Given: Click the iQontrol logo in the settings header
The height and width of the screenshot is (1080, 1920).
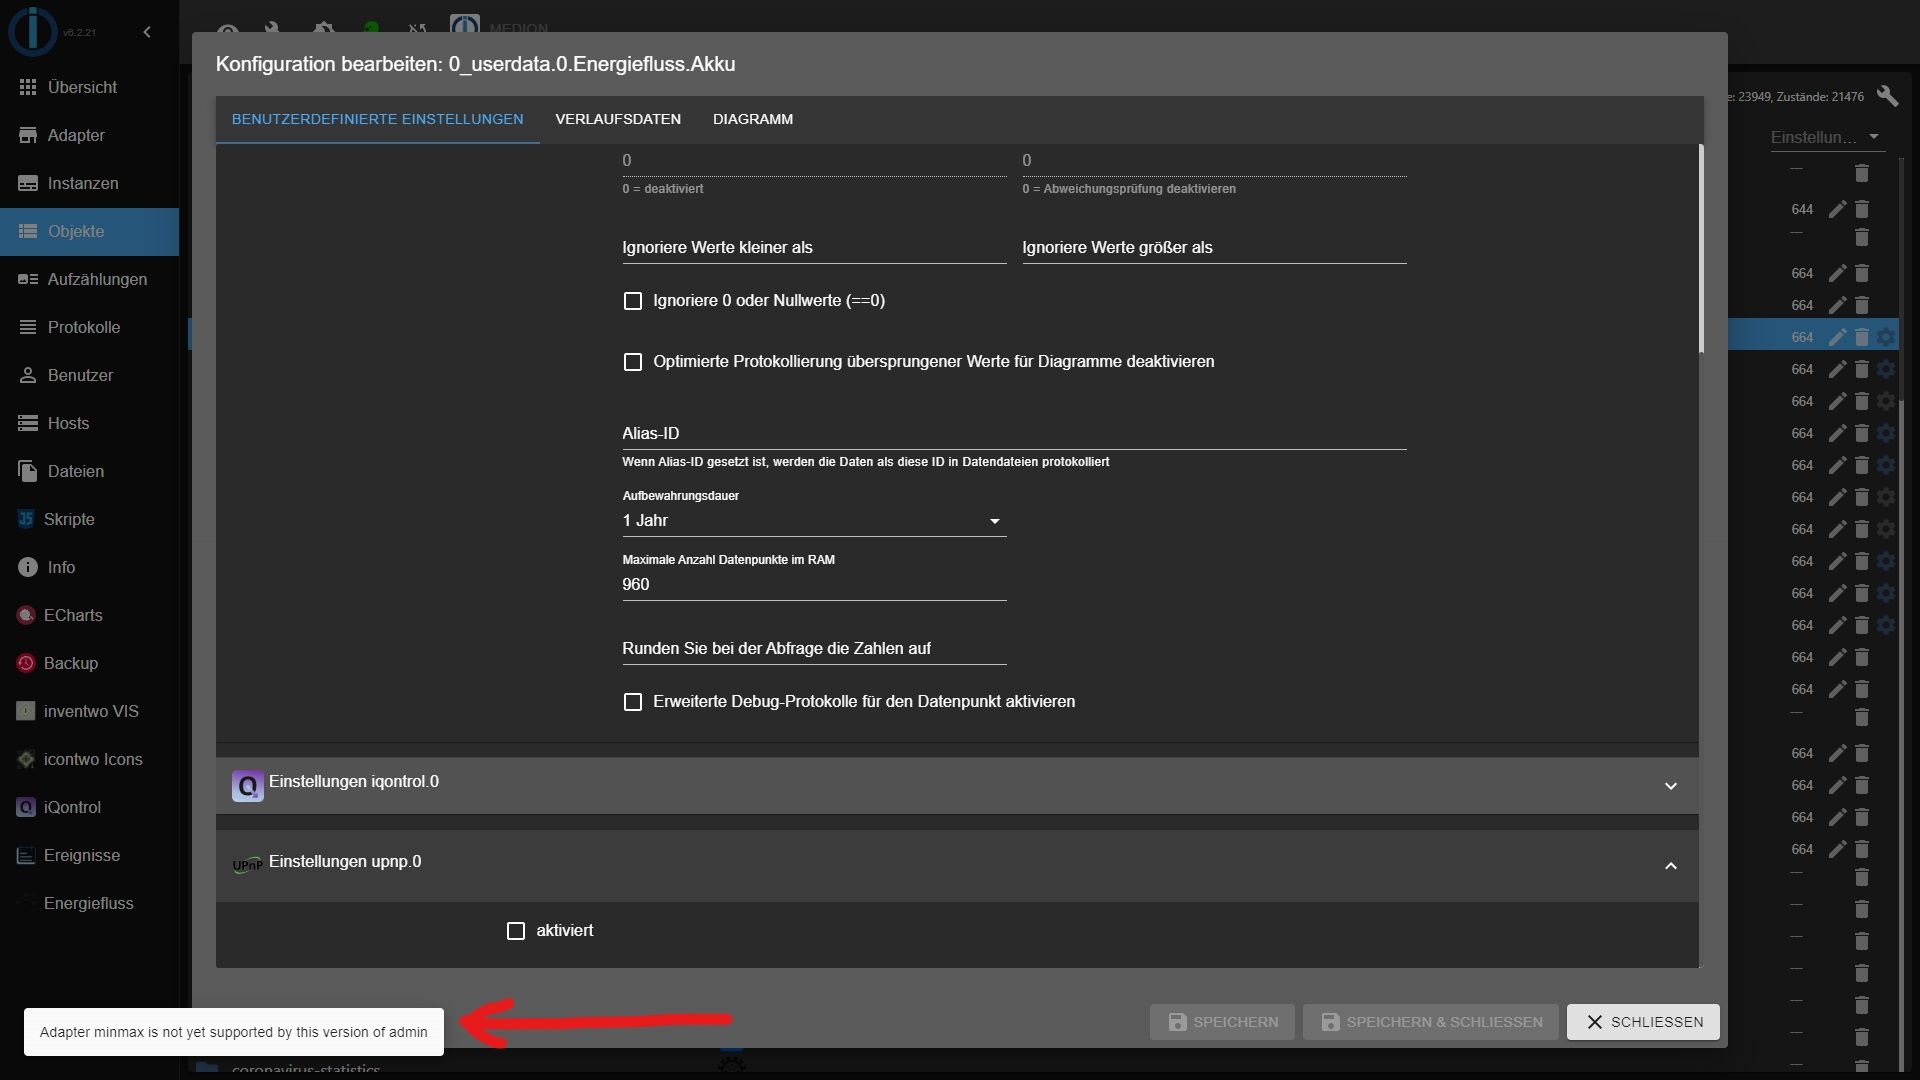Looking at the screenshot, I should (x=248, y=785).
